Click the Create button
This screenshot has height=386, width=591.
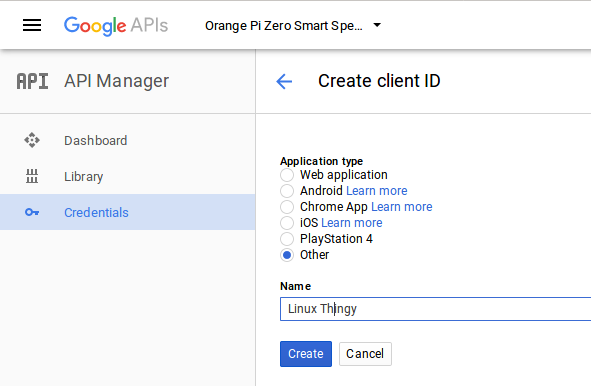[306, 354]
